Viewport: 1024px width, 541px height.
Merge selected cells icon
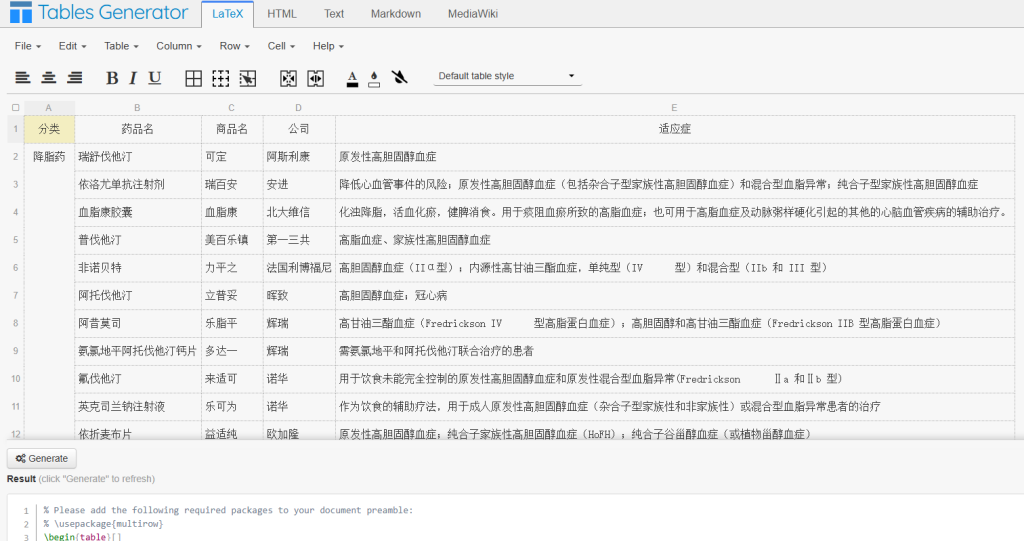[x=288, y=78]
